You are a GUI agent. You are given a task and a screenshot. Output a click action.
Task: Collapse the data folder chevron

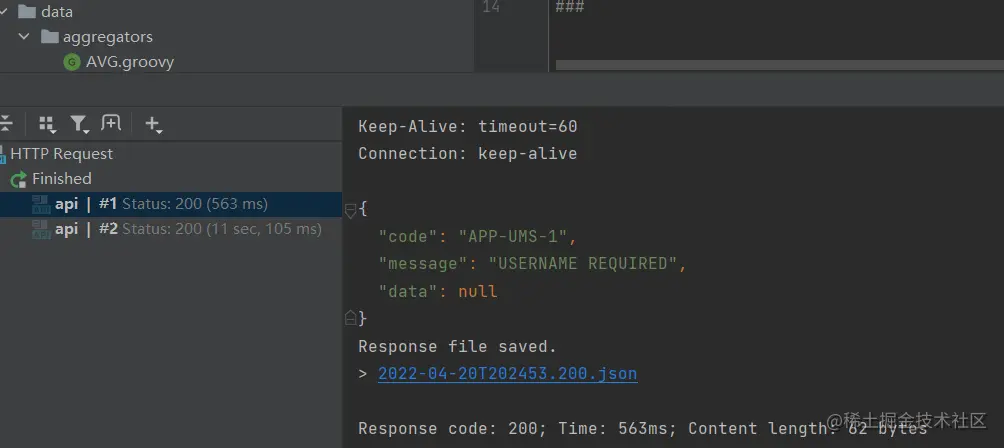point(3,12)
